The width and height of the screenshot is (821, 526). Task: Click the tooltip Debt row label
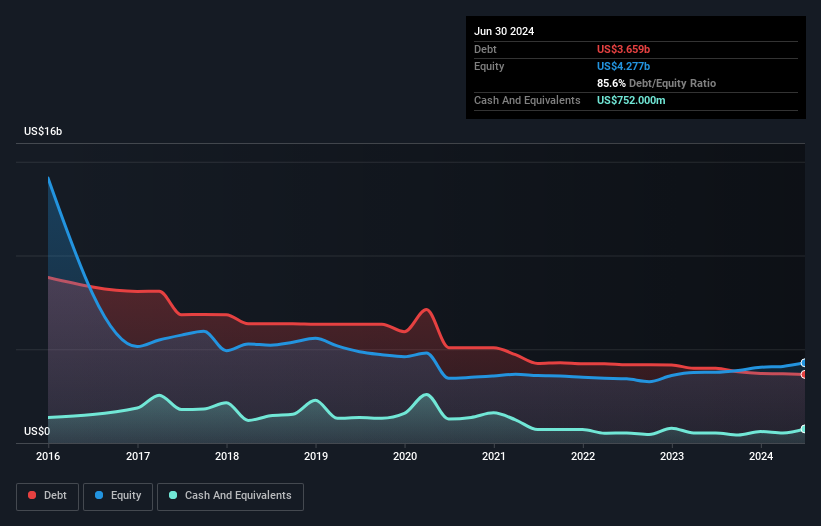click(x=485, y=49)
